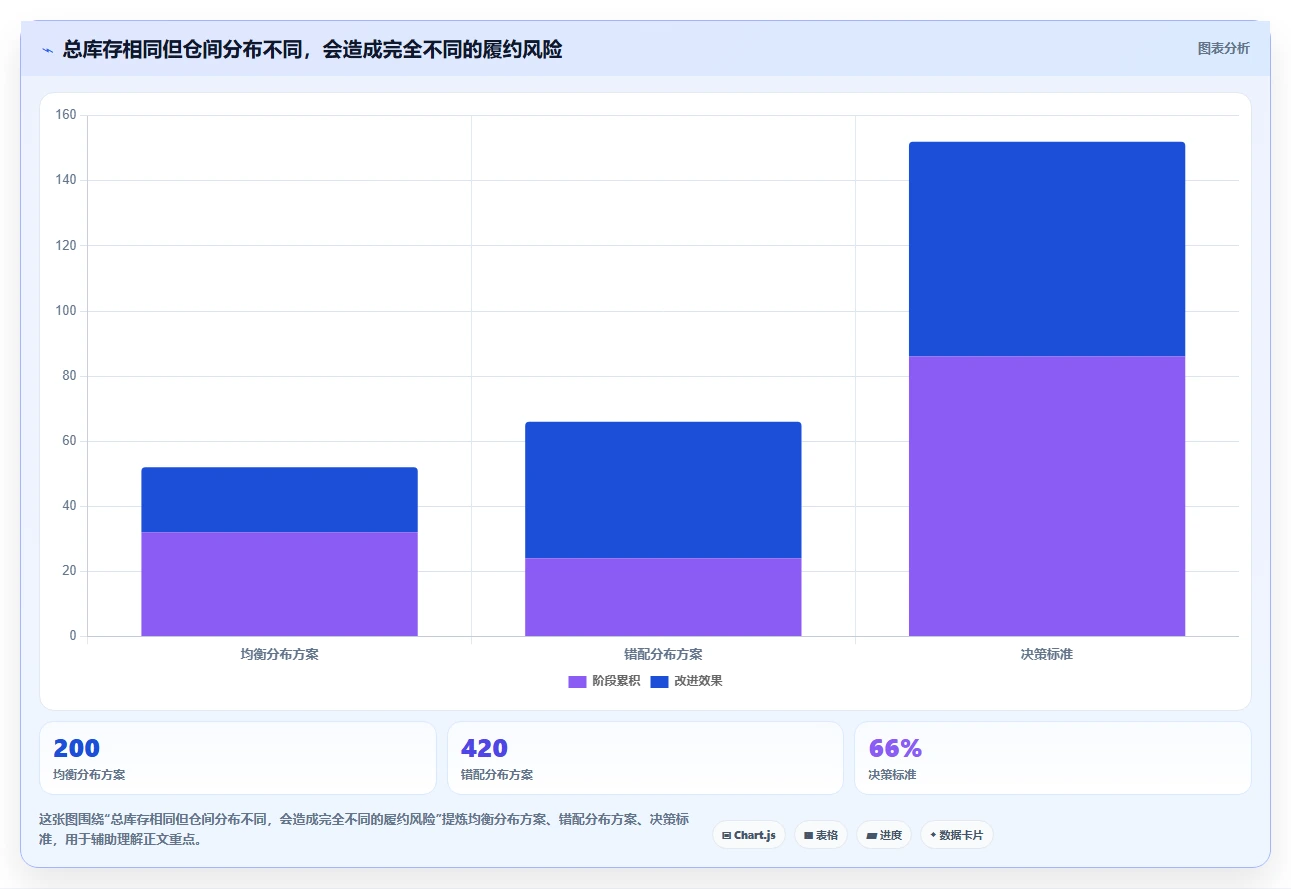Select the 数据卡片 tag chip

(957, 835)
